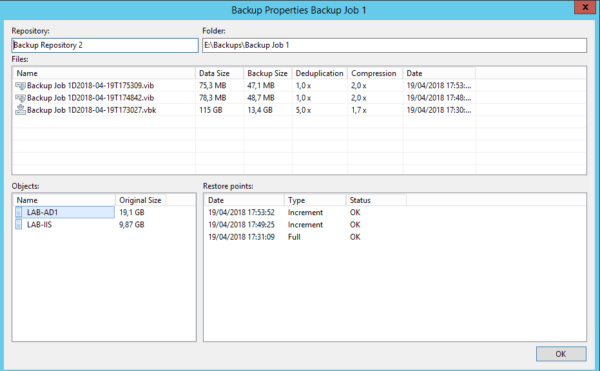Select restore point 19/04/2018 17:31:09
The height and width of the screenshot is (371, 600).
[241, 237]
